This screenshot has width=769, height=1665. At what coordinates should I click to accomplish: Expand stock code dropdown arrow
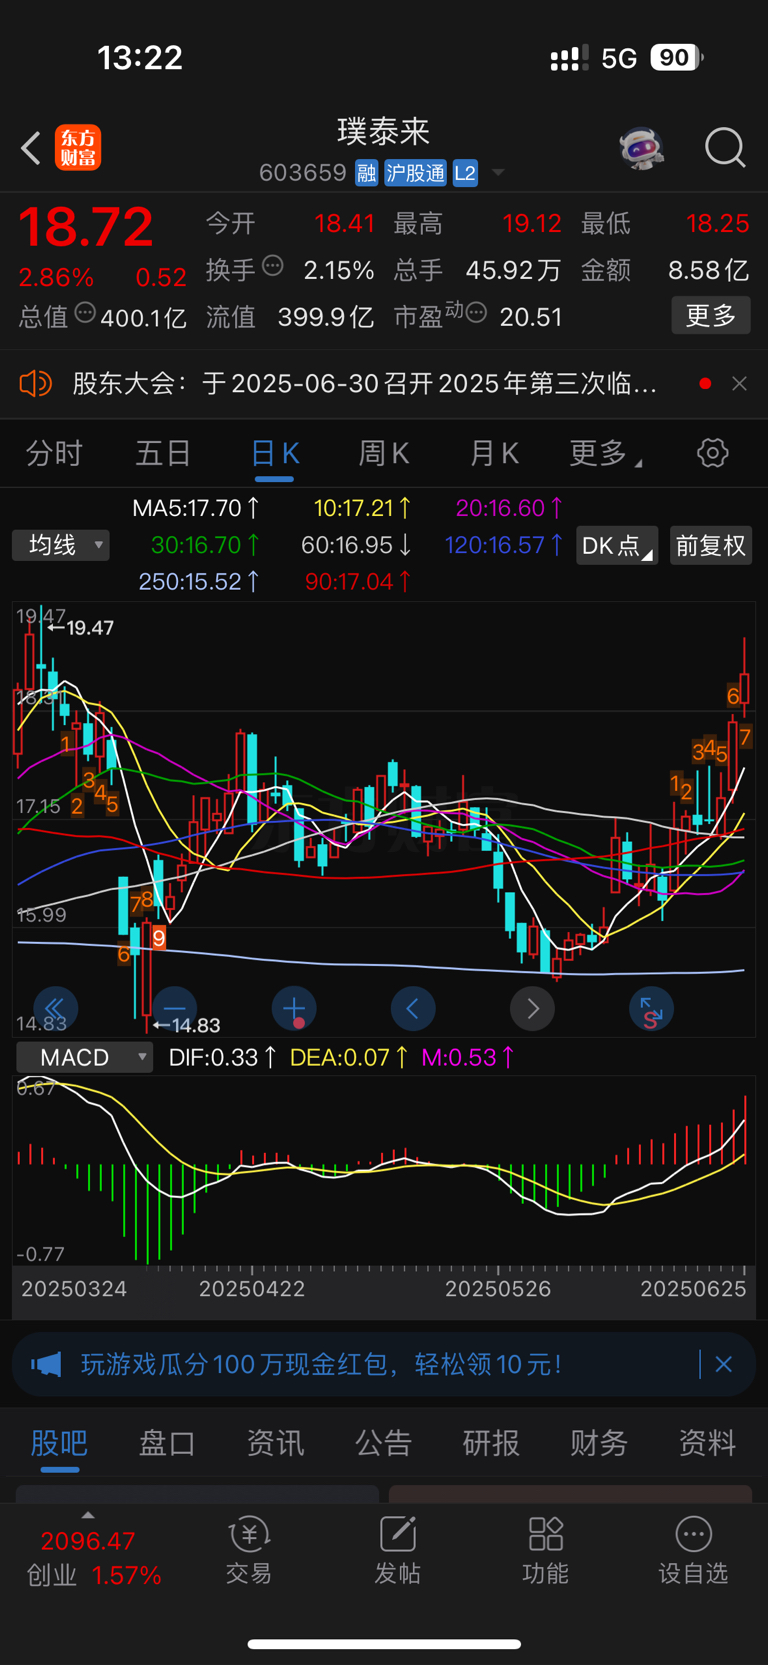point(498,173)
